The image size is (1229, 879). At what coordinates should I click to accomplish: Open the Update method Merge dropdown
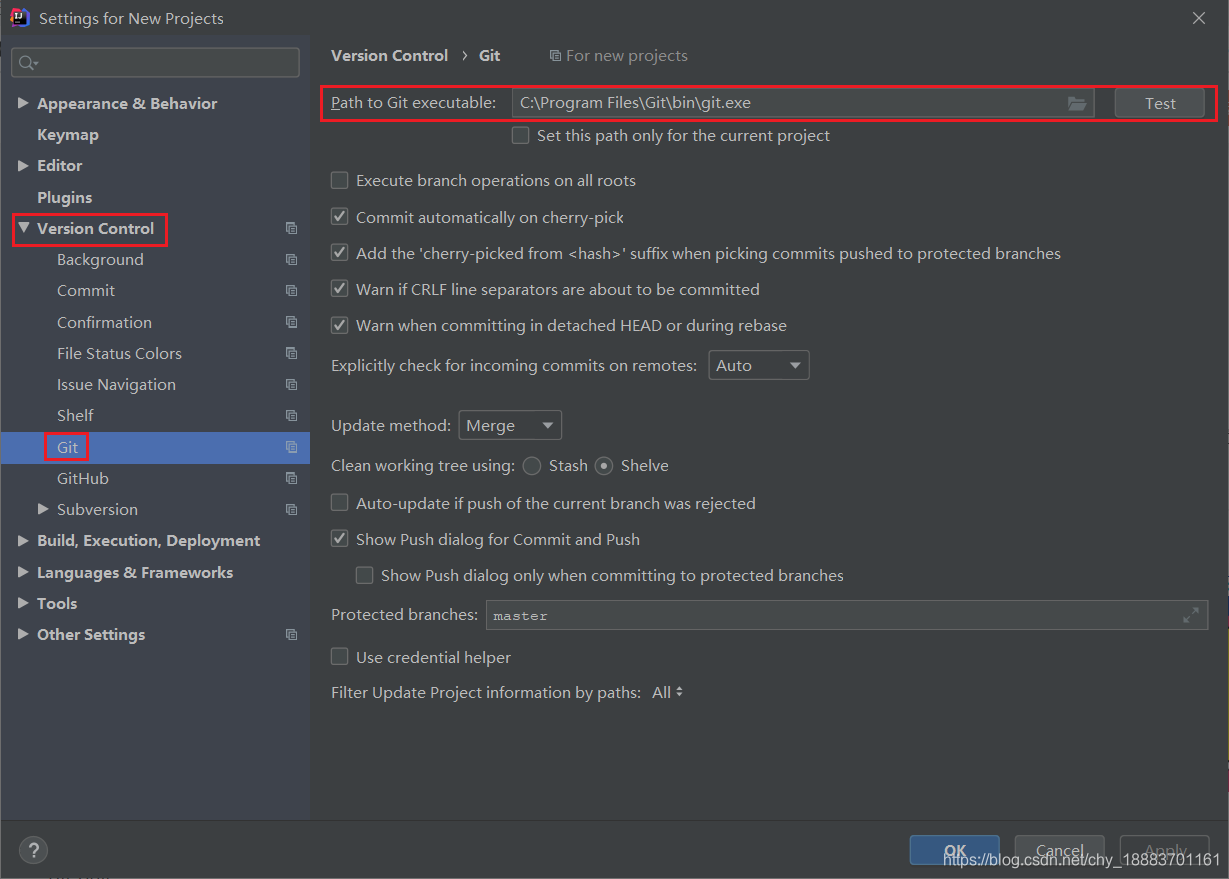(x=510, y=425)
